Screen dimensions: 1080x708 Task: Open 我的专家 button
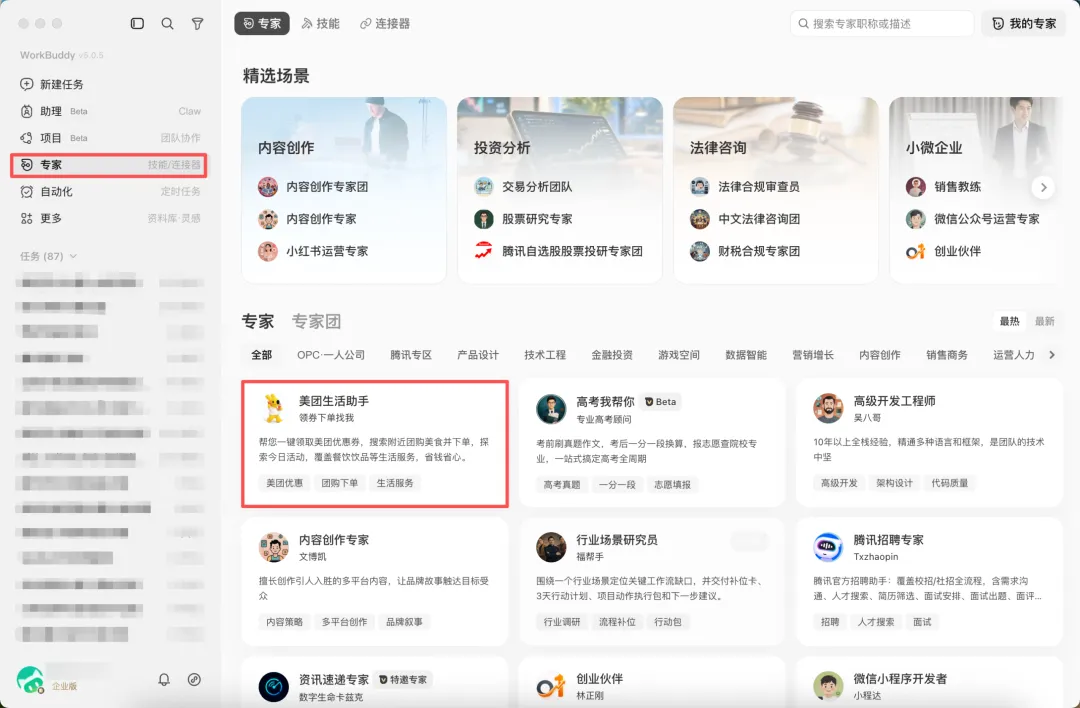click(1024, 23)
